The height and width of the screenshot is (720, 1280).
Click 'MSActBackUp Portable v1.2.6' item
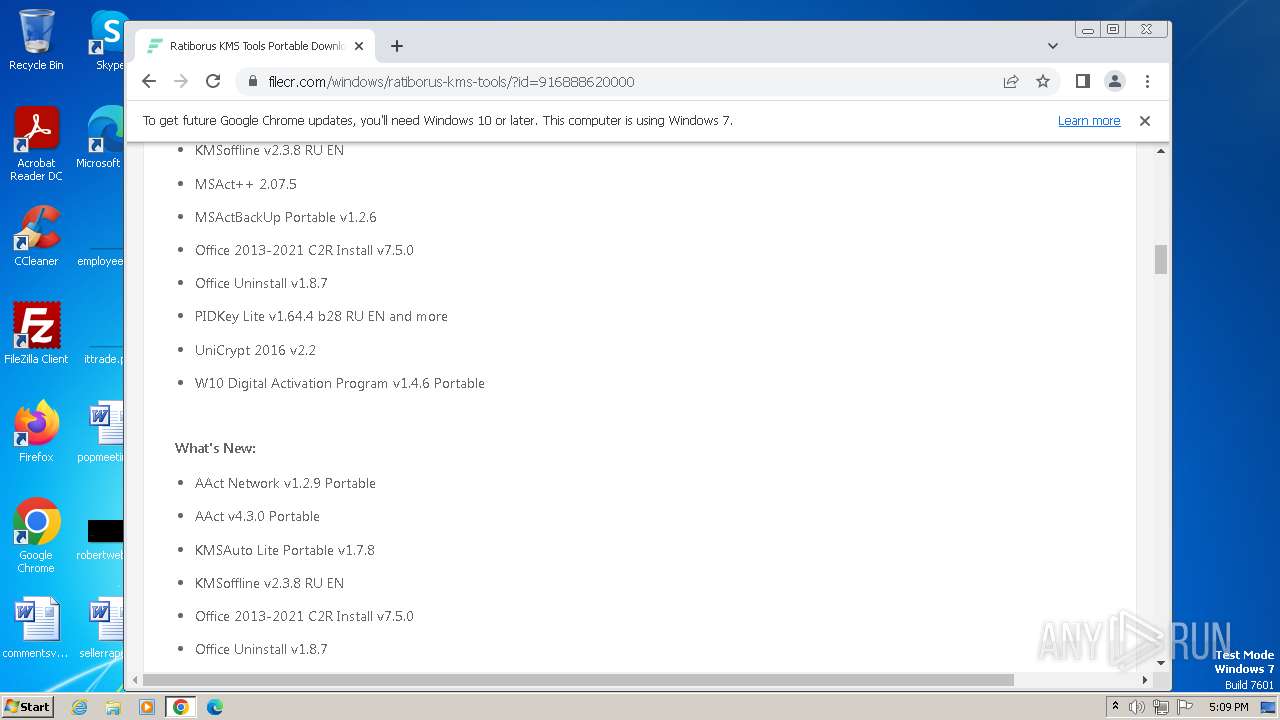coord(286,217)
